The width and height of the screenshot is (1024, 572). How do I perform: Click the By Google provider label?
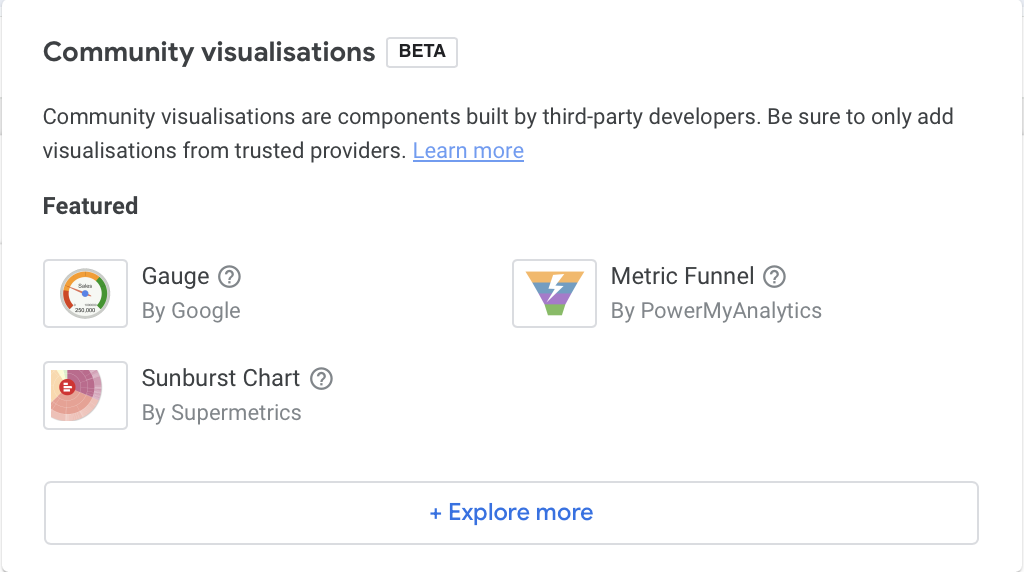click(x=191, y=311)
